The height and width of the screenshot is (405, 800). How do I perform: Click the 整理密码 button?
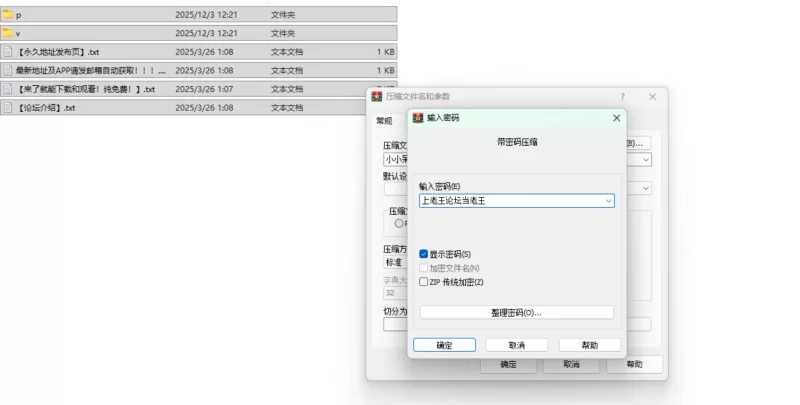click(x=516, y=313)
